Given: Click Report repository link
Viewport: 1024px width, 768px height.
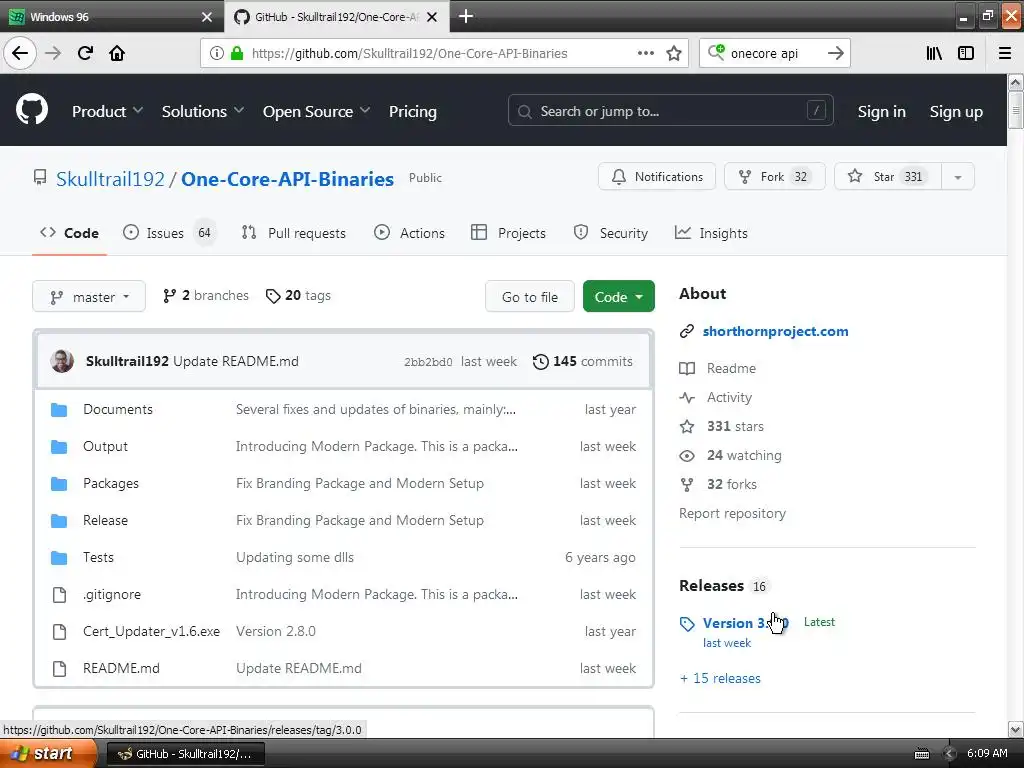Looking at the screenshot, I should point(732,513).
